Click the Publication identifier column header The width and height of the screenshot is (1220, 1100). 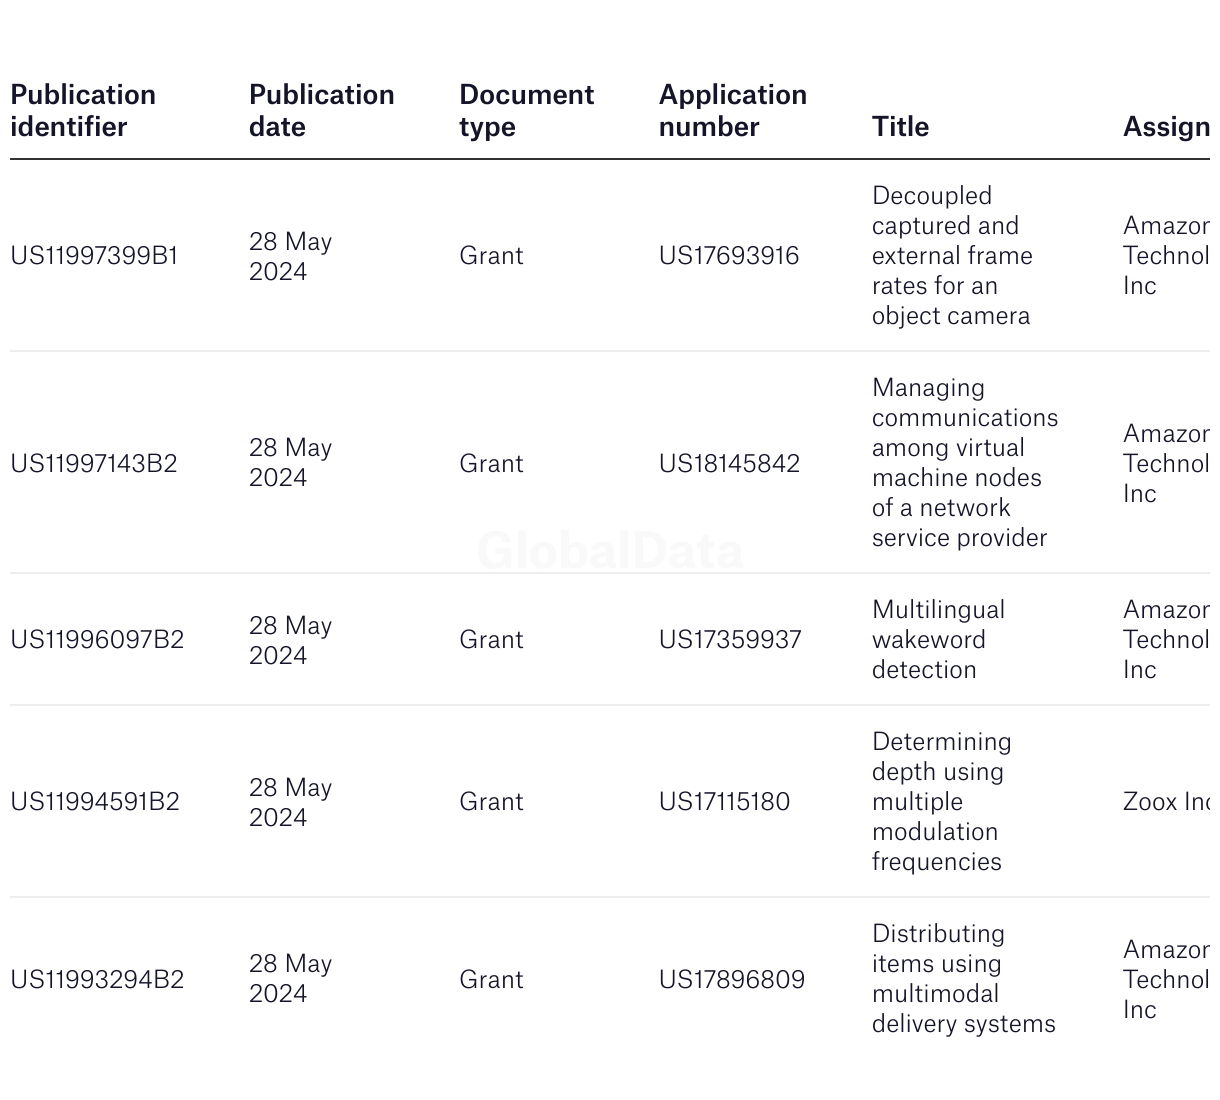83,111
